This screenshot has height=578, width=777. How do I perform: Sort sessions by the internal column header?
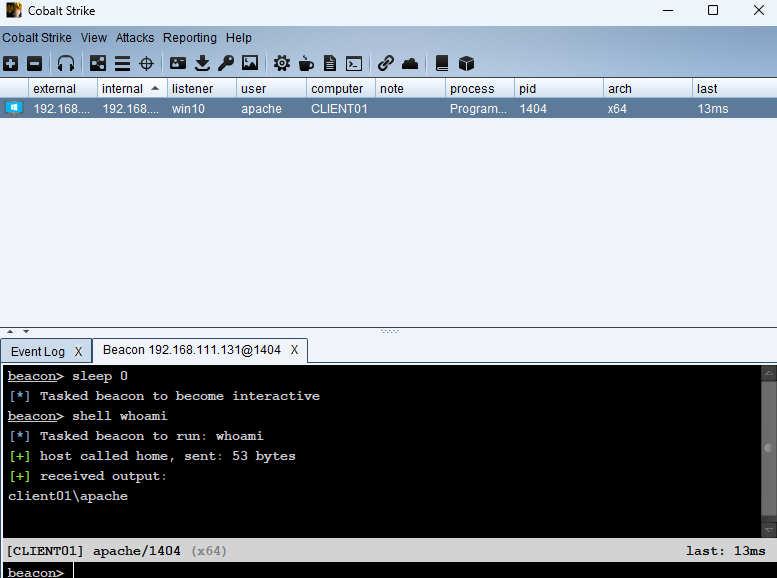[123, 88]
